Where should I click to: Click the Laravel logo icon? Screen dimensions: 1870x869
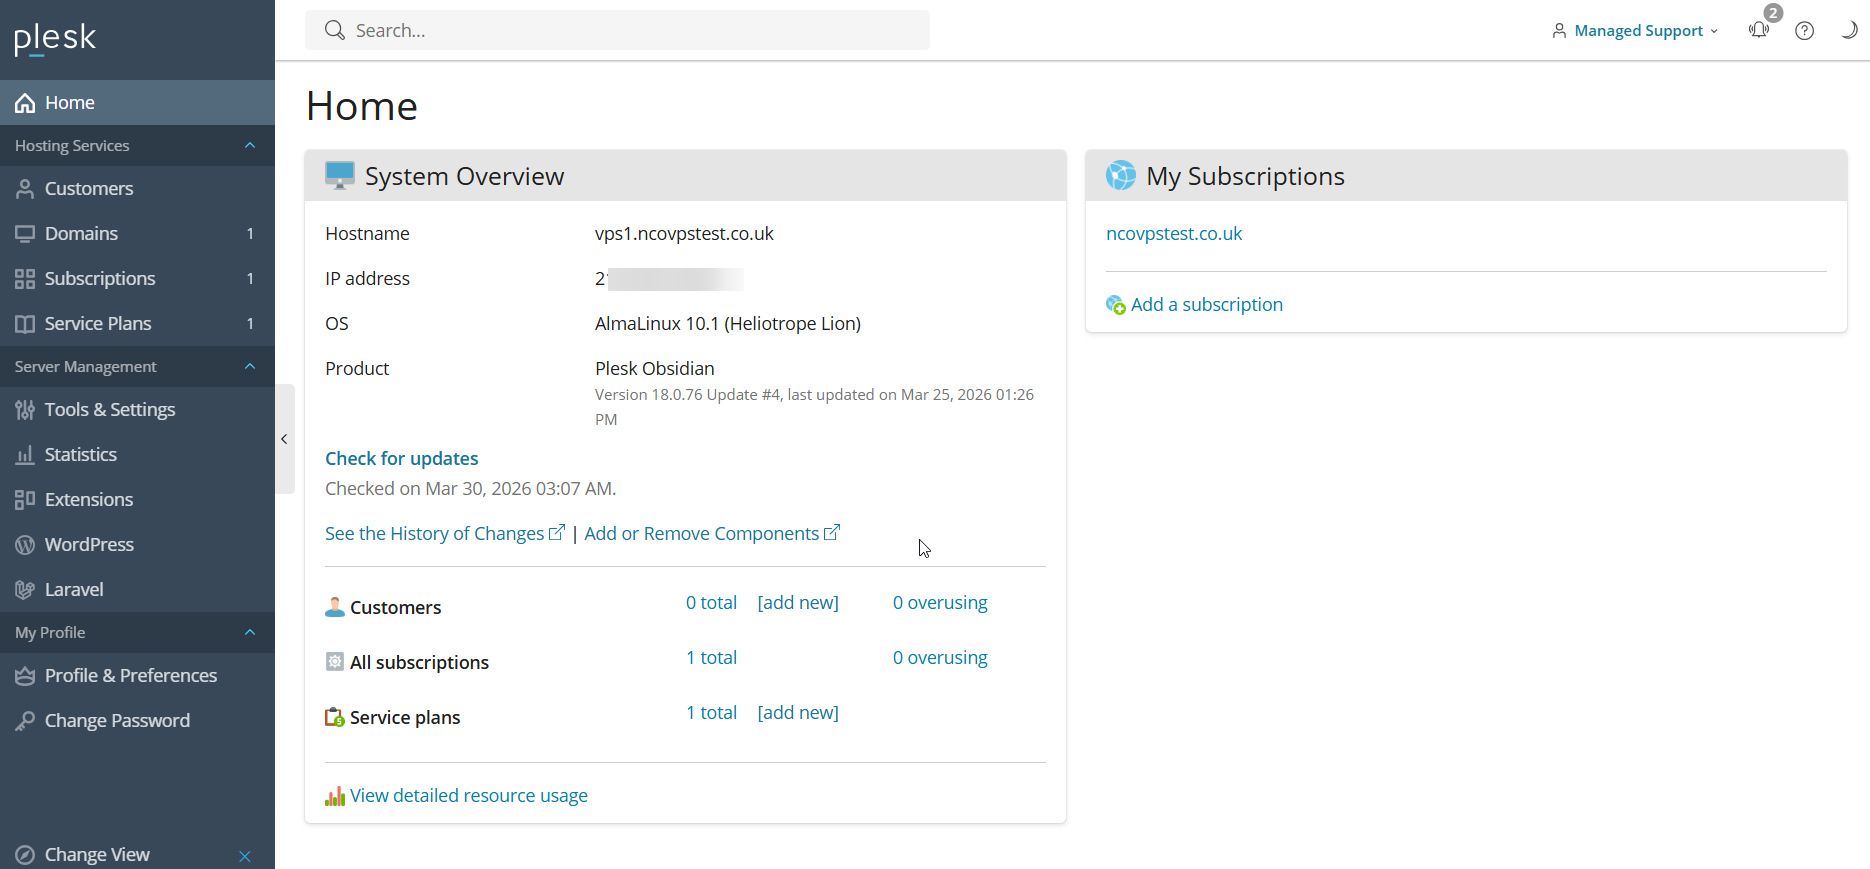25,590
